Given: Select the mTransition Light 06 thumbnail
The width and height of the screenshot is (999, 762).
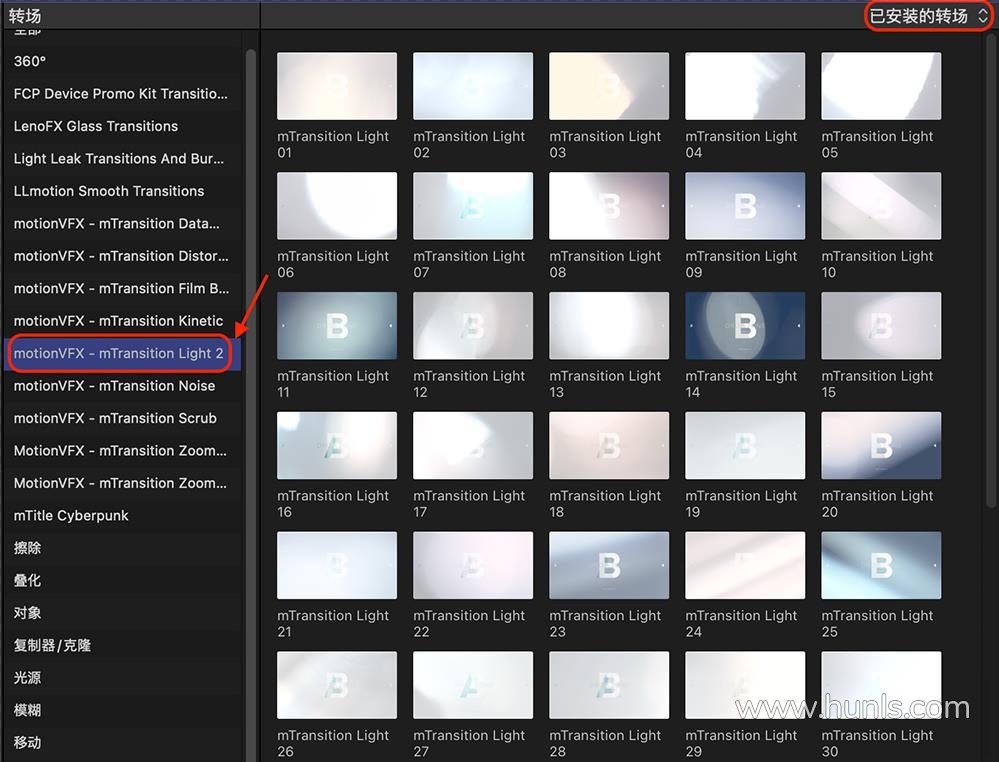Looking at the screenshot, I should click(337, 206).
